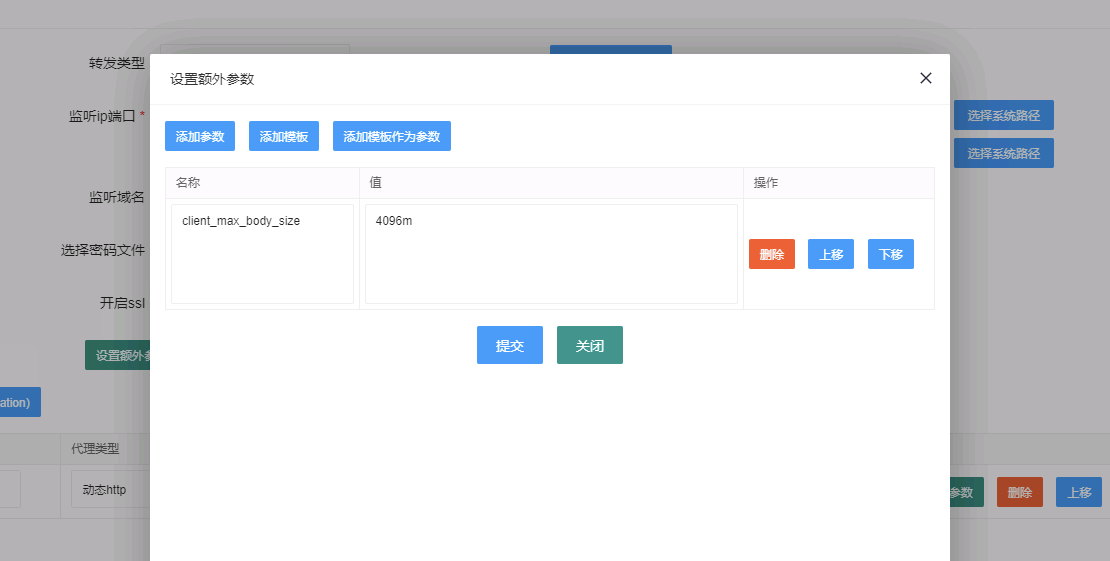Click the 上移 button in the proxy table row
This screenshot has width=1110, height=561.
tap(1078, 492)
